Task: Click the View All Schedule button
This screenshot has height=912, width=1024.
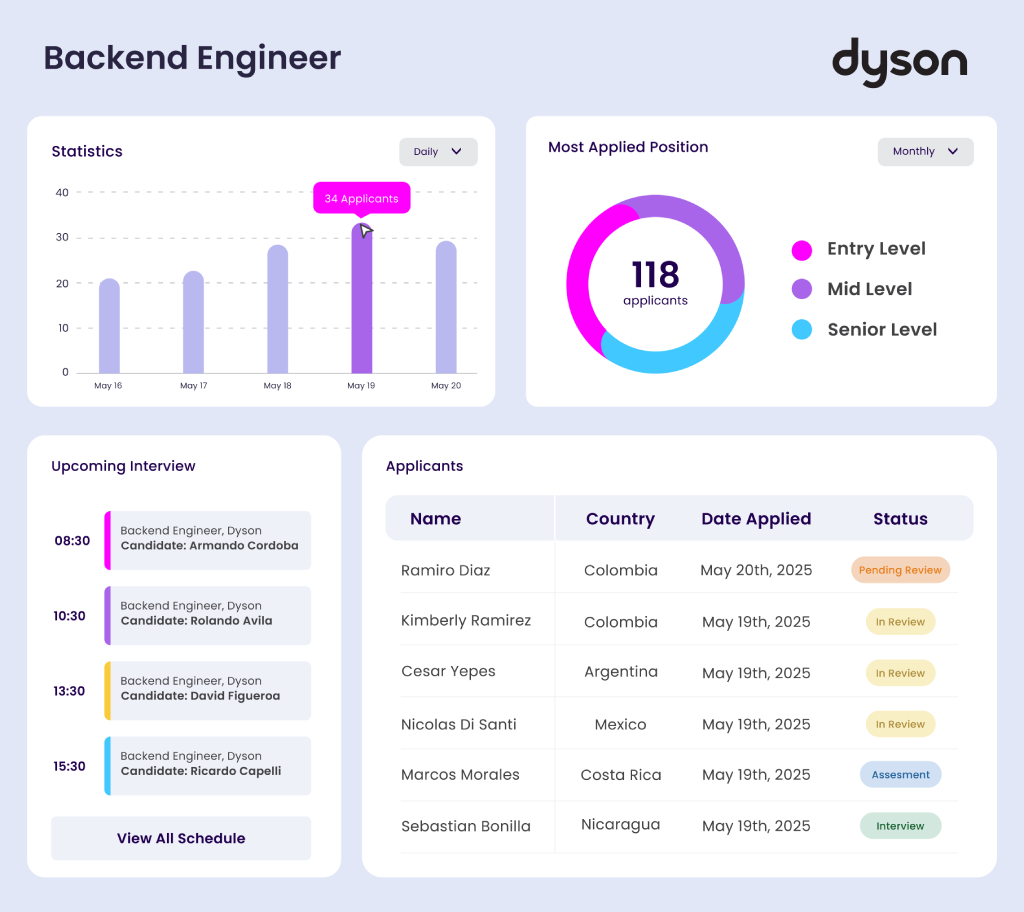Action: pyautogui.click(x=181, y=838)
